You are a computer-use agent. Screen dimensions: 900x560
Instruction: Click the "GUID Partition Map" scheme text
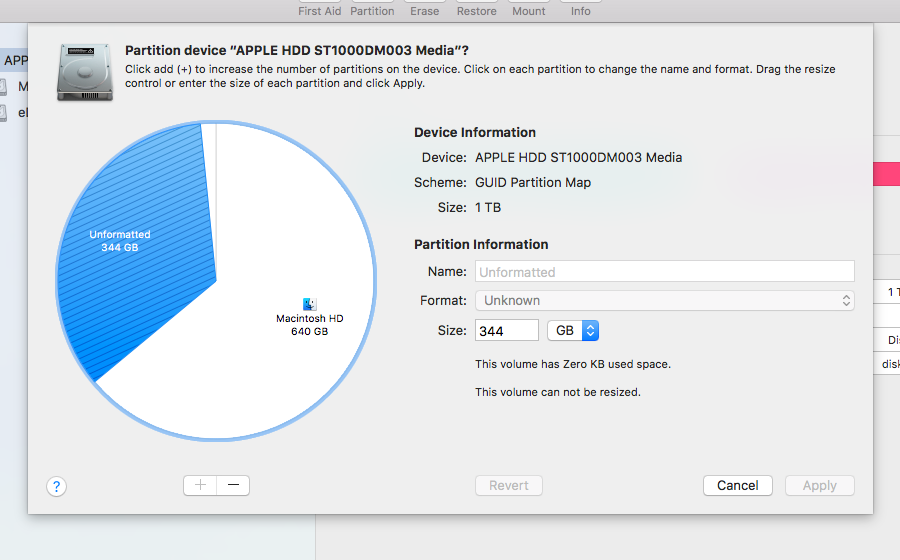[x=533, y=182]
